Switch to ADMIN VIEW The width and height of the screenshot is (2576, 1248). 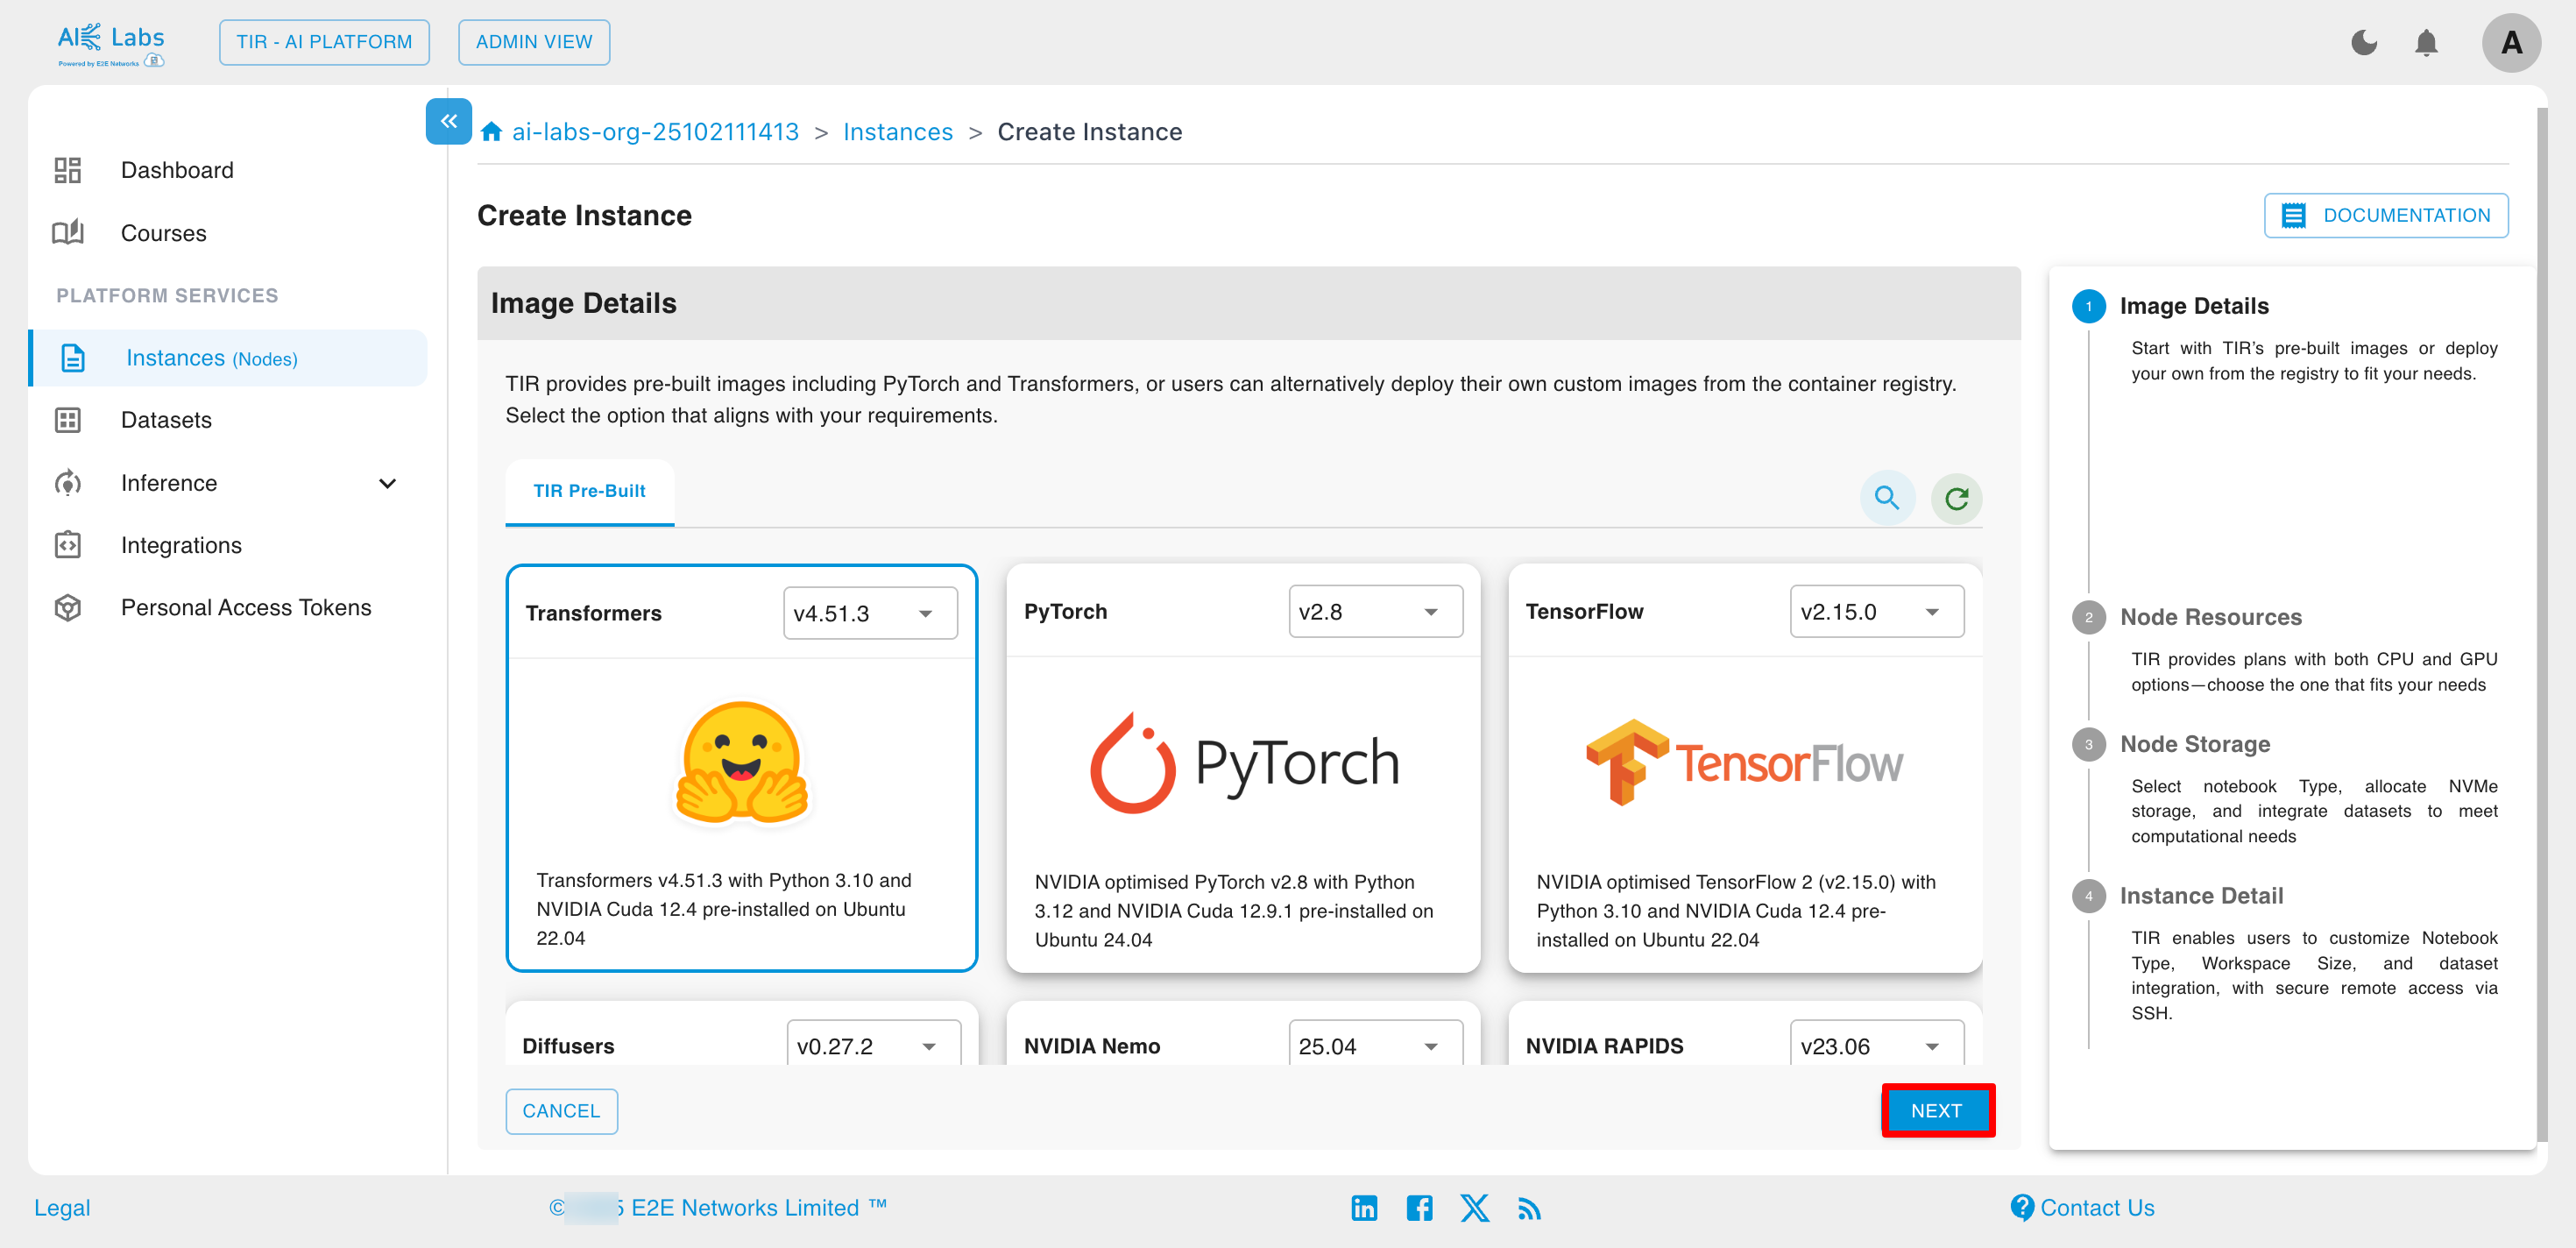coord(534,42)
